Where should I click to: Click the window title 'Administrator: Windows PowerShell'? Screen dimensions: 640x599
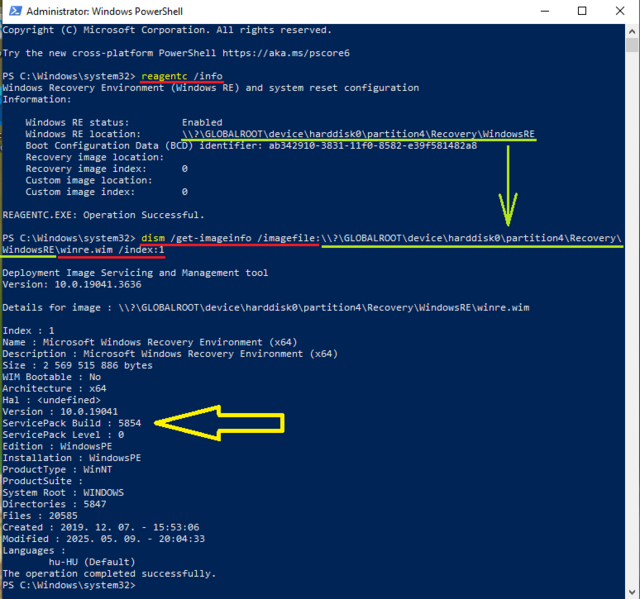click(x=104, y=11)
